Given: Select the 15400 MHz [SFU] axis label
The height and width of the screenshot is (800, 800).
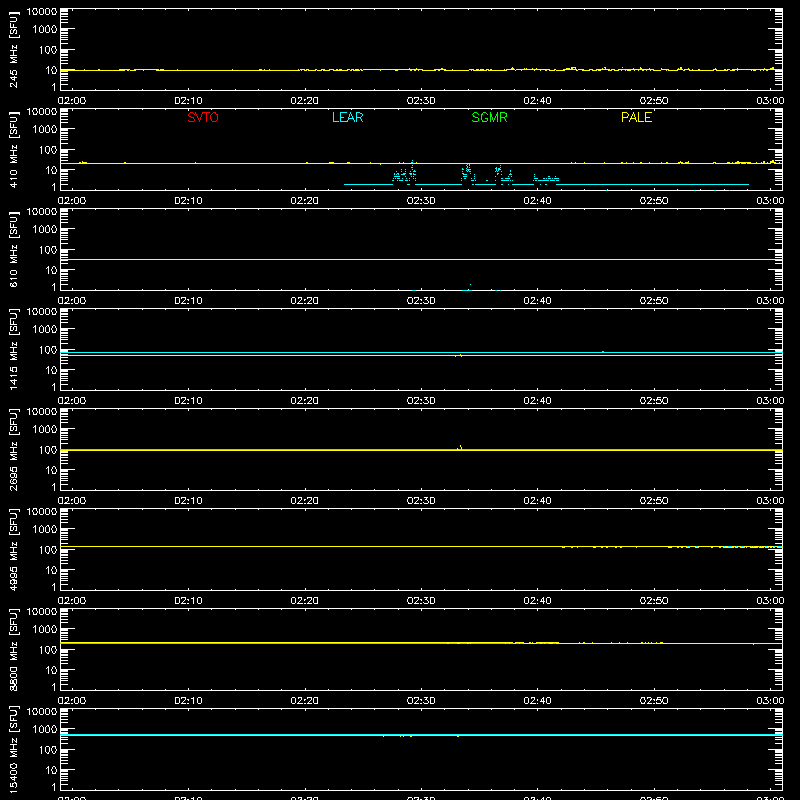Looking at the screenshot, I should (x=13, y=749).
